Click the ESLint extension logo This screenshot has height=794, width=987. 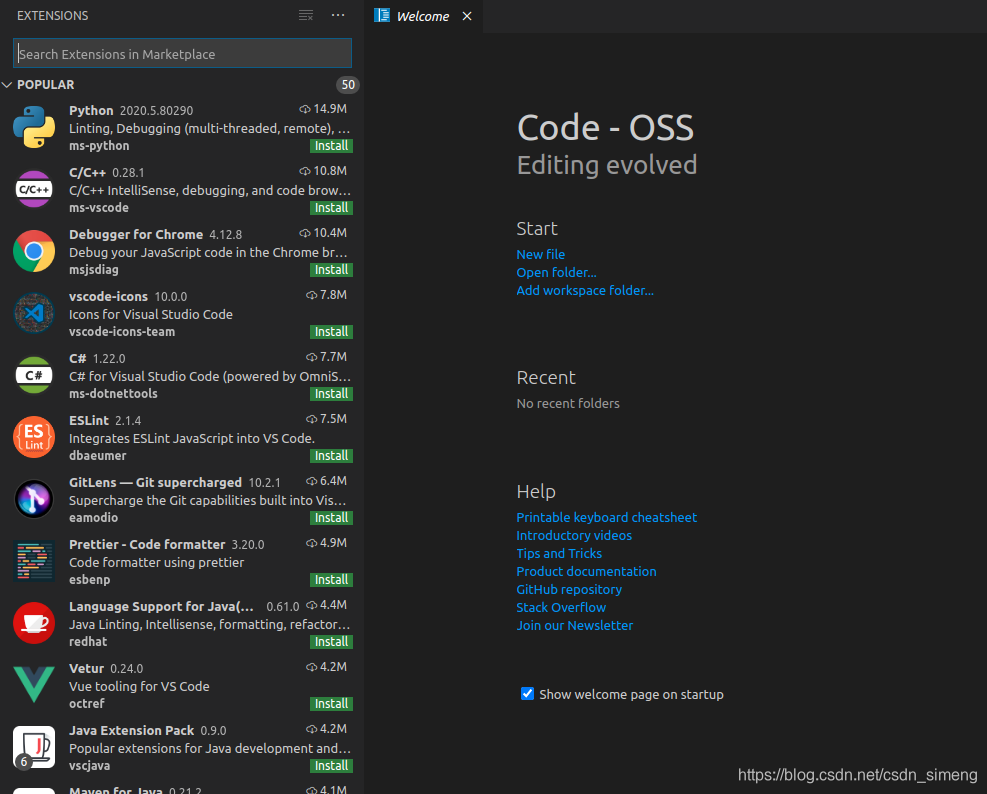34,437
